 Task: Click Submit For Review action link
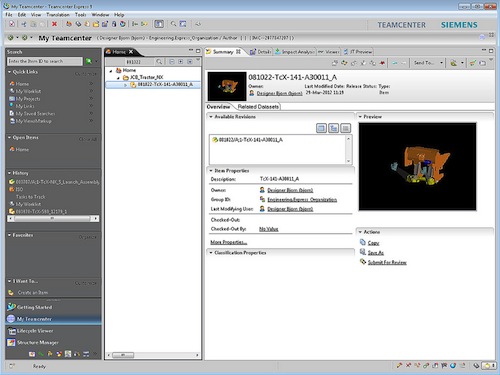coord(387,262)
